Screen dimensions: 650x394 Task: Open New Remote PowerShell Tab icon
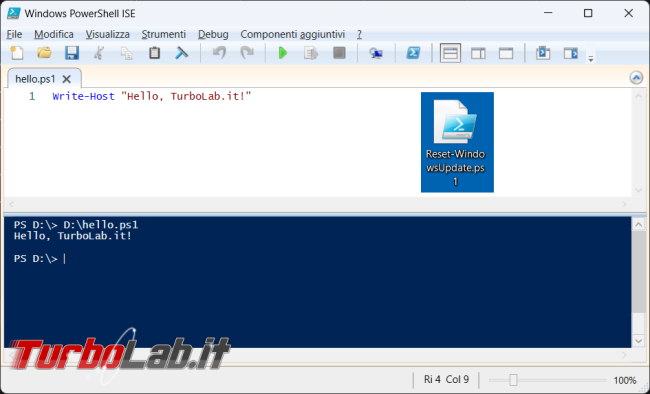pos(376,53)
